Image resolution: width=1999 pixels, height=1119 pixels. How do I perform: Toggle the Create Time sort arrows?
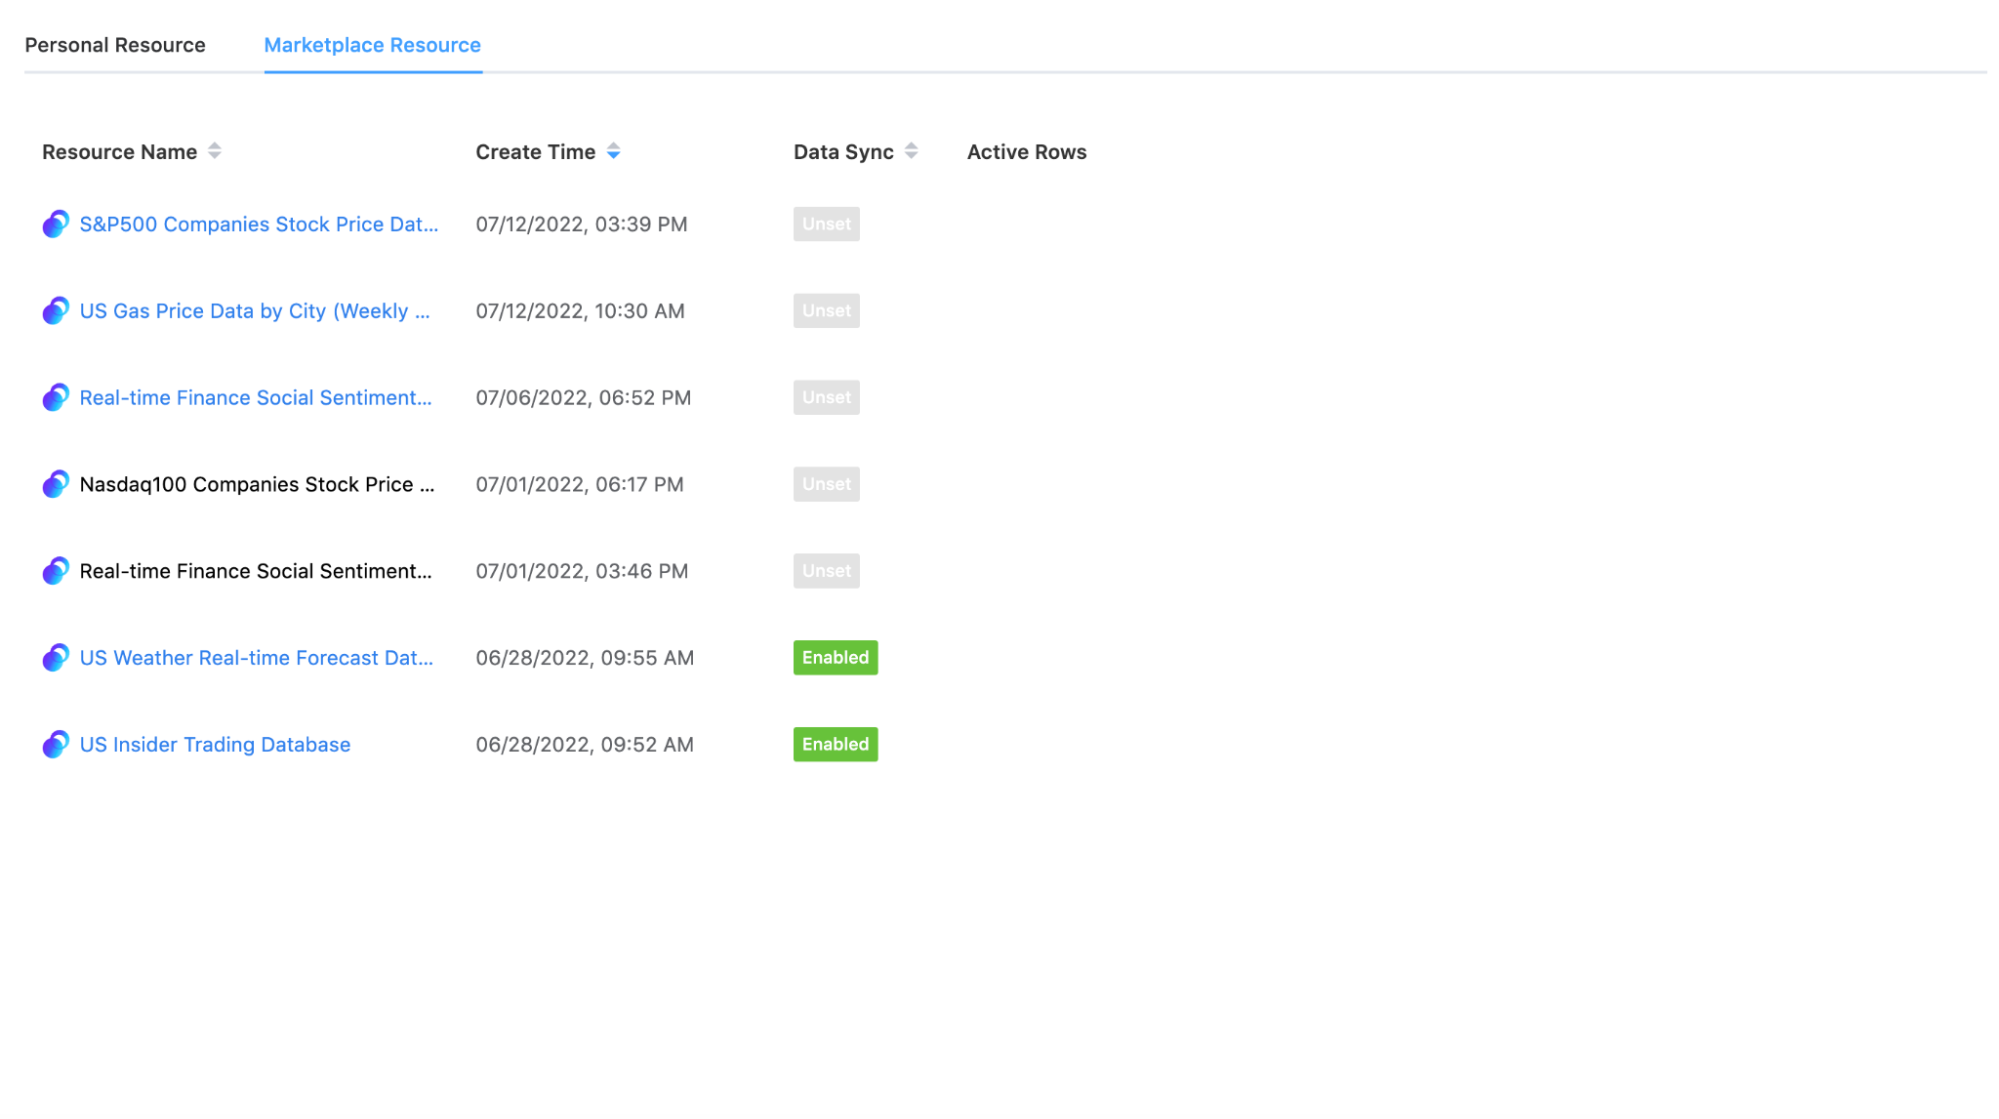613,151
